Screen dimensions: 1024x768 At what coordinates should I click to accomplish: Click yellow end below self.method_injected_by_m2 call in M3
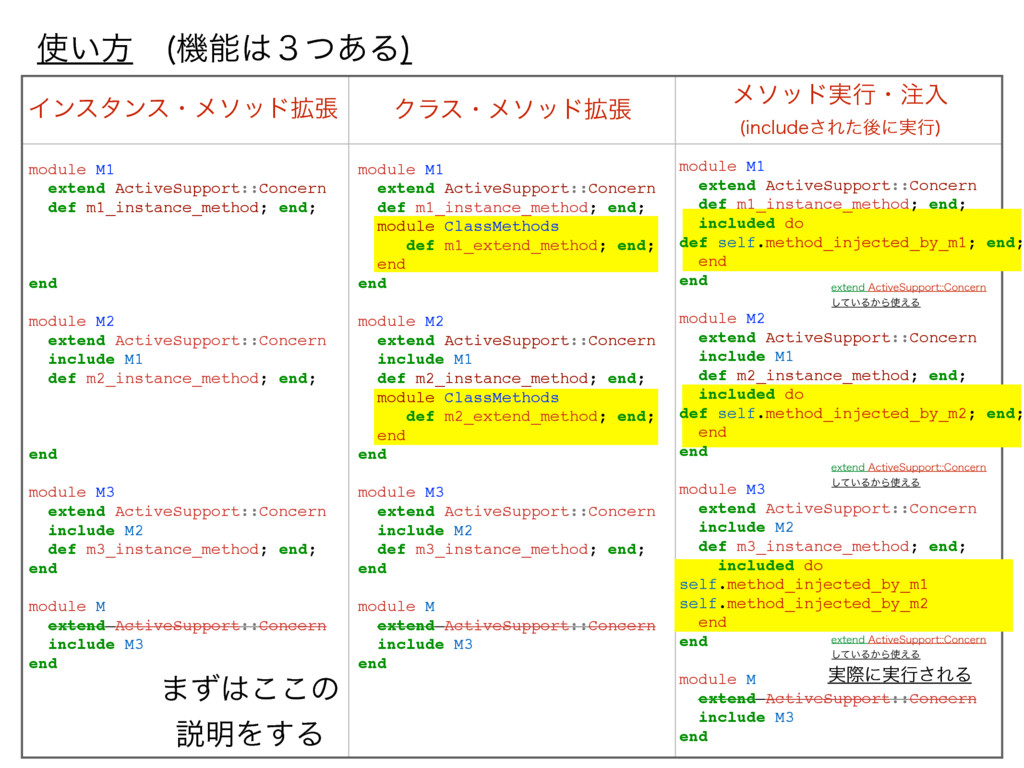pos(712,623)
